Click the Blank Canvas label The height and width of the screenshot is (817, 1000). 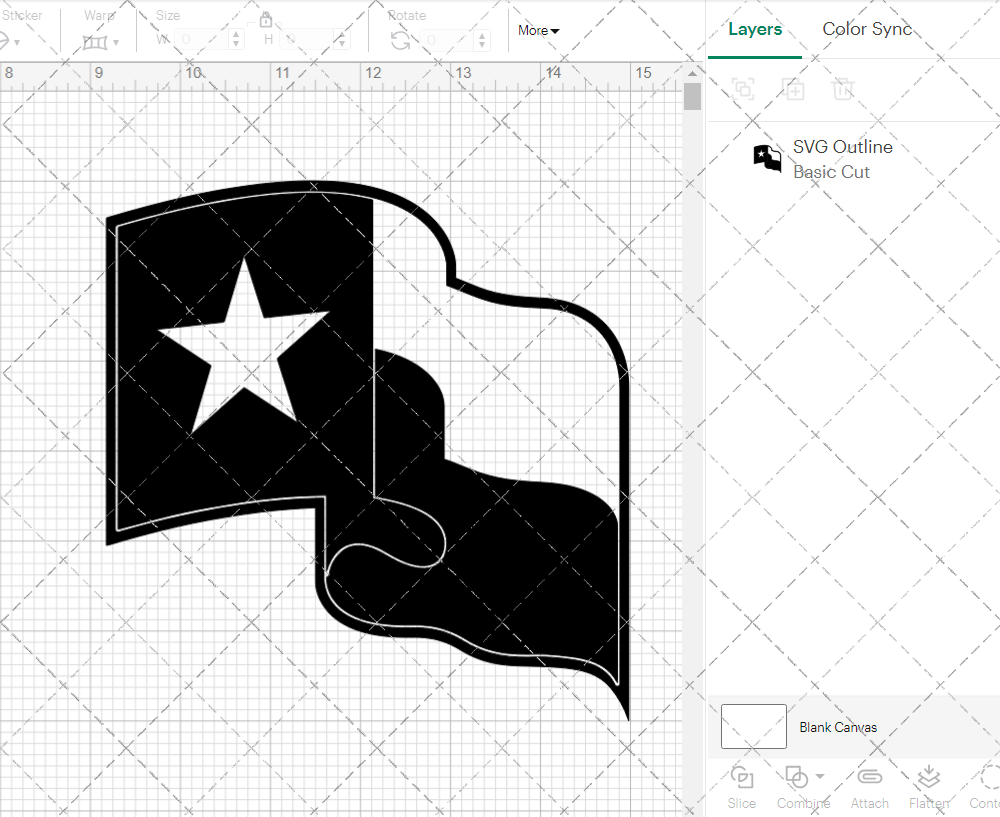coord(838,727)
